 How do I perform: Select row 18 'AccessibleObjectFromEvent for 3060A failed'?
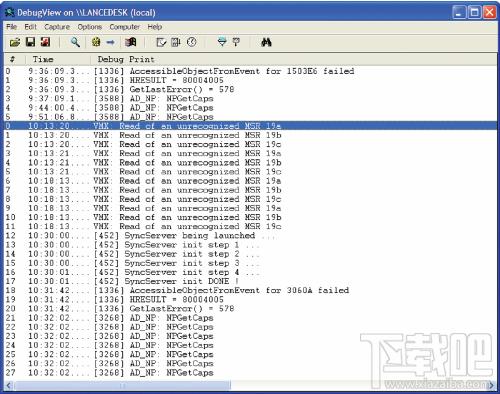[x=250, y=290]
